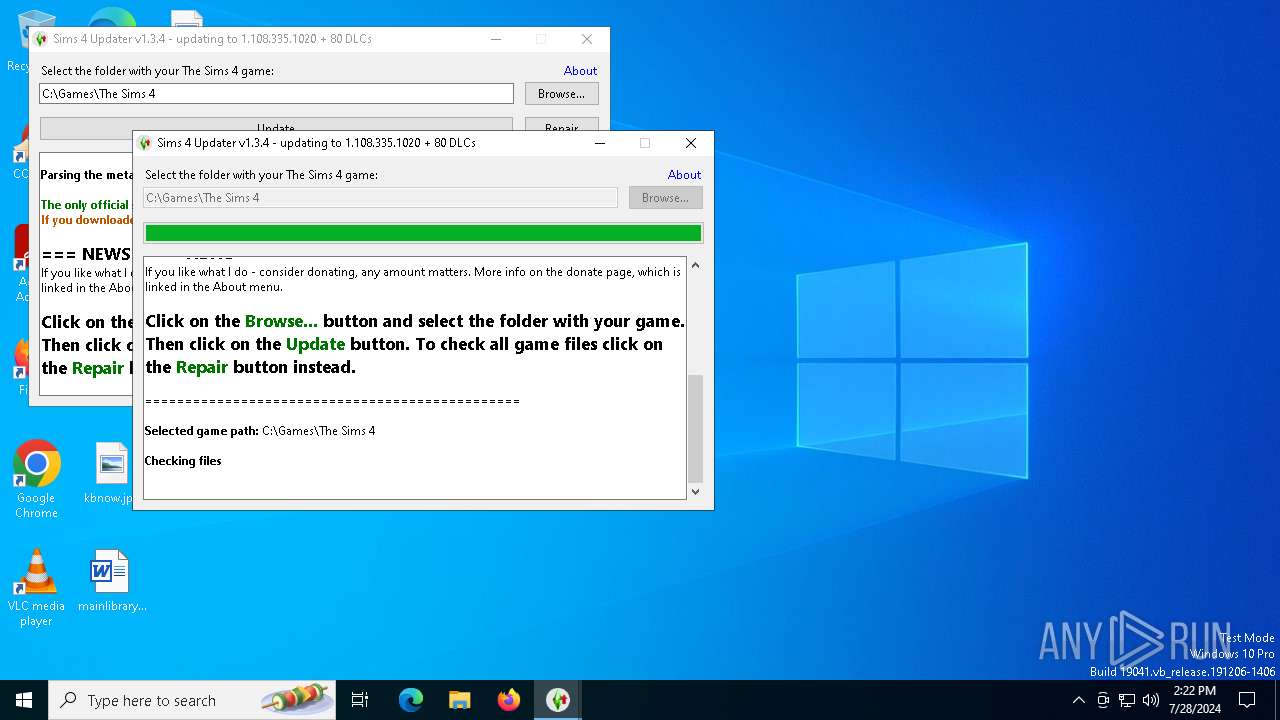Click the Update button in background window
The height and width of the screenshot is (720, 1280).
coord(276,125)
